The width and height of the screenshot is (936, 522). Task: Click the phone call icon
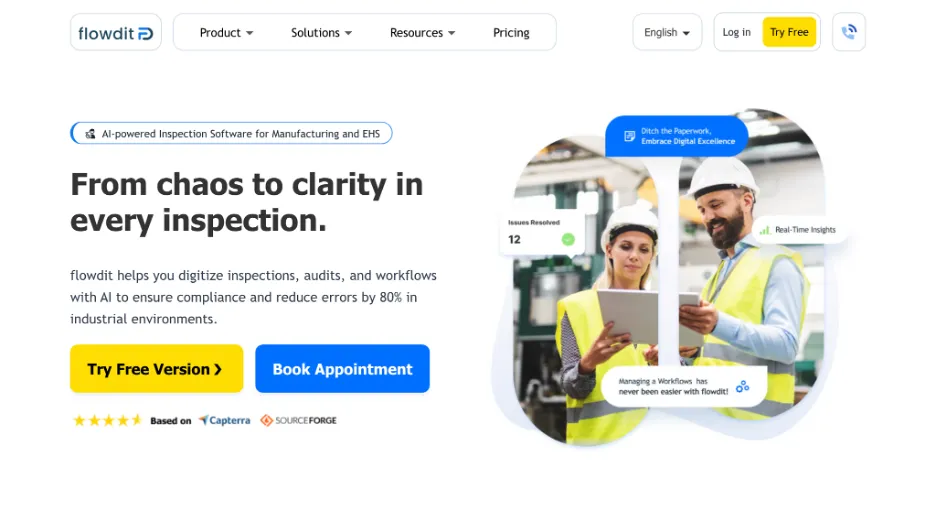coord(849,32)
